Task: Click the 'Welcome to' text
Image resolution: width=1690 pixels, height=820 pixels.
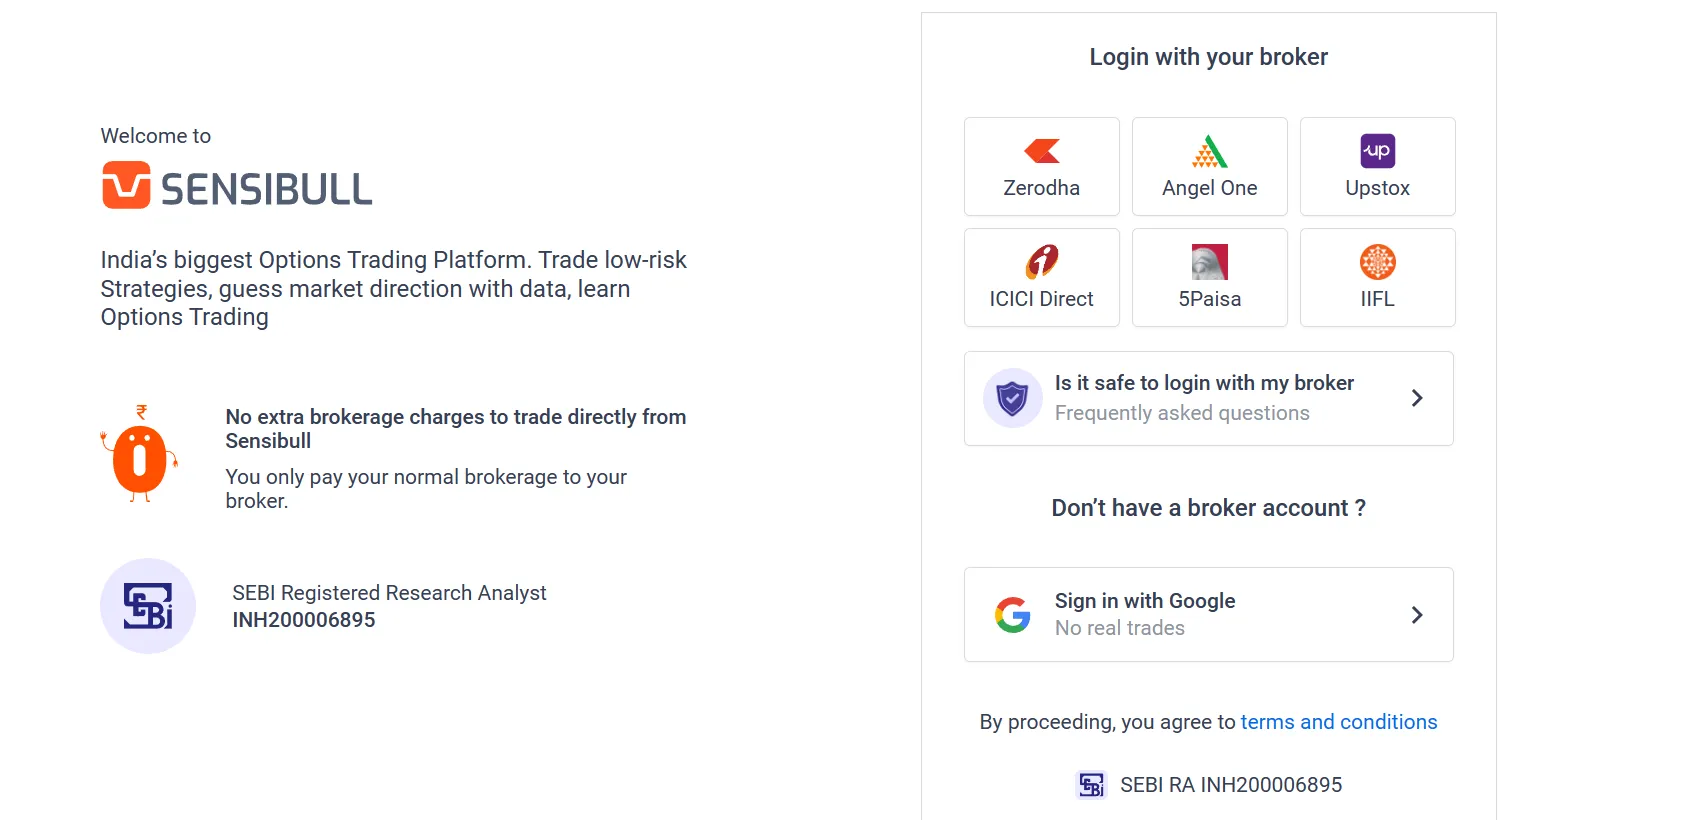Action: [x=156, y=136]
